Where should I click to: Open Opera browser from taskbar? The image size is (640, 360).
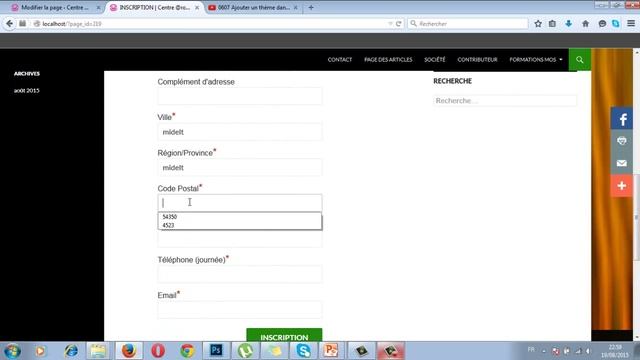(x=158, y=351)
